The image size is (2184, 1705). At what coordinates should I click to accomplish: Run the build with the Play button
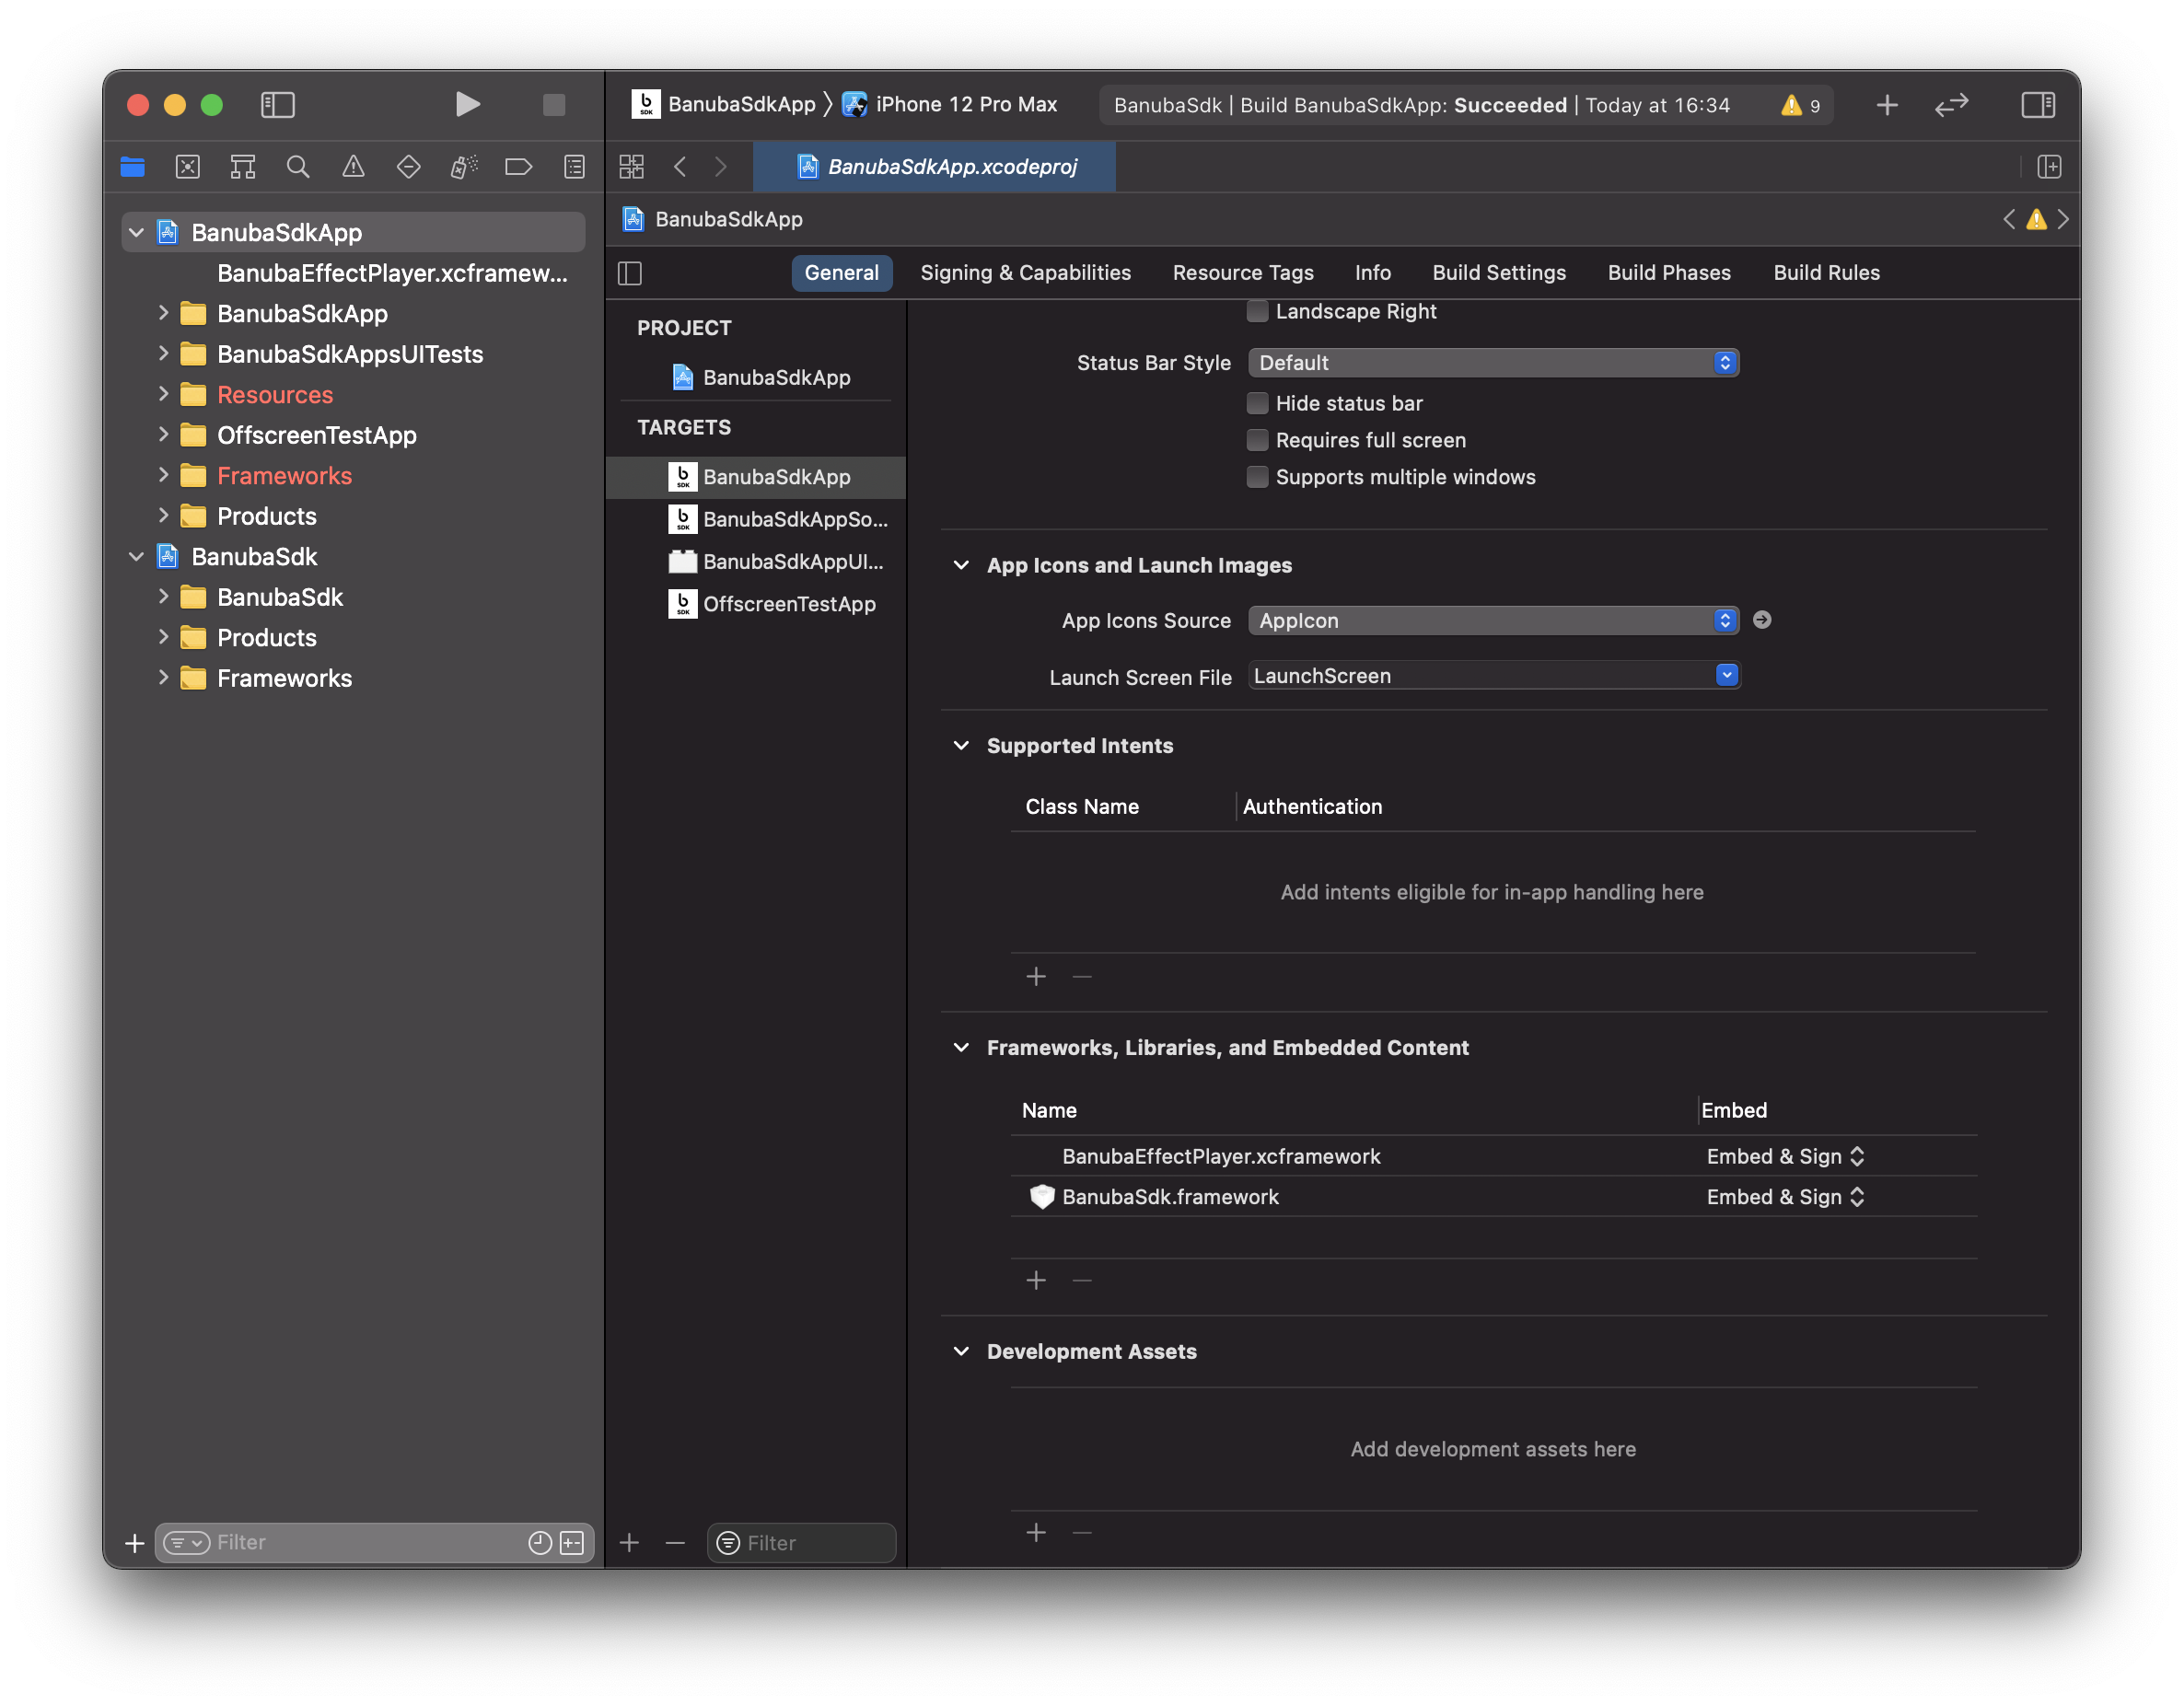[x=467, y=104]
